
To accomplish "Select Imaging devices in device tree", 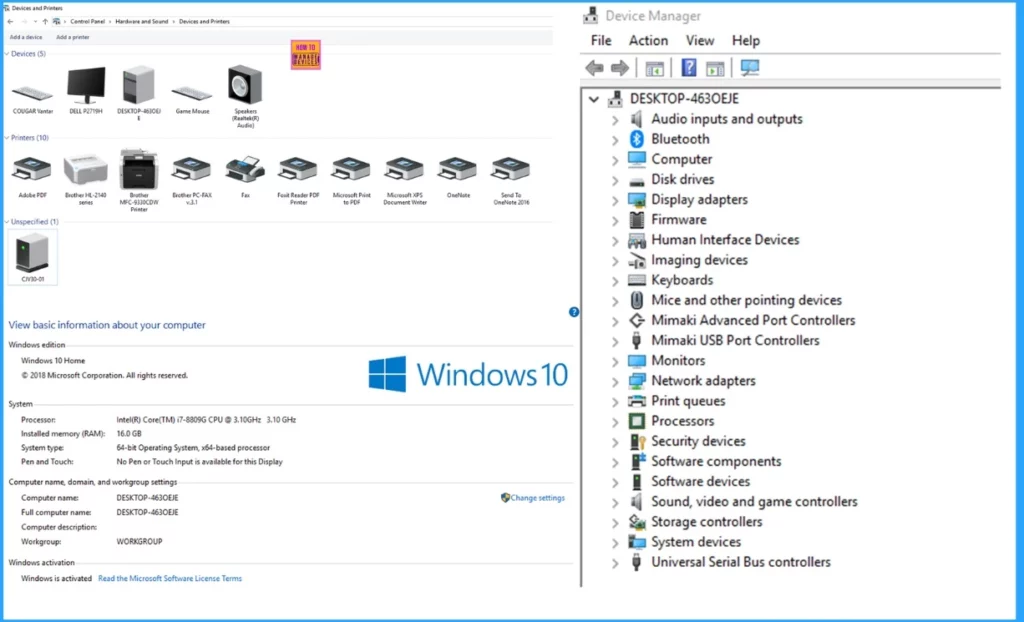I will [x=699, y=260].
